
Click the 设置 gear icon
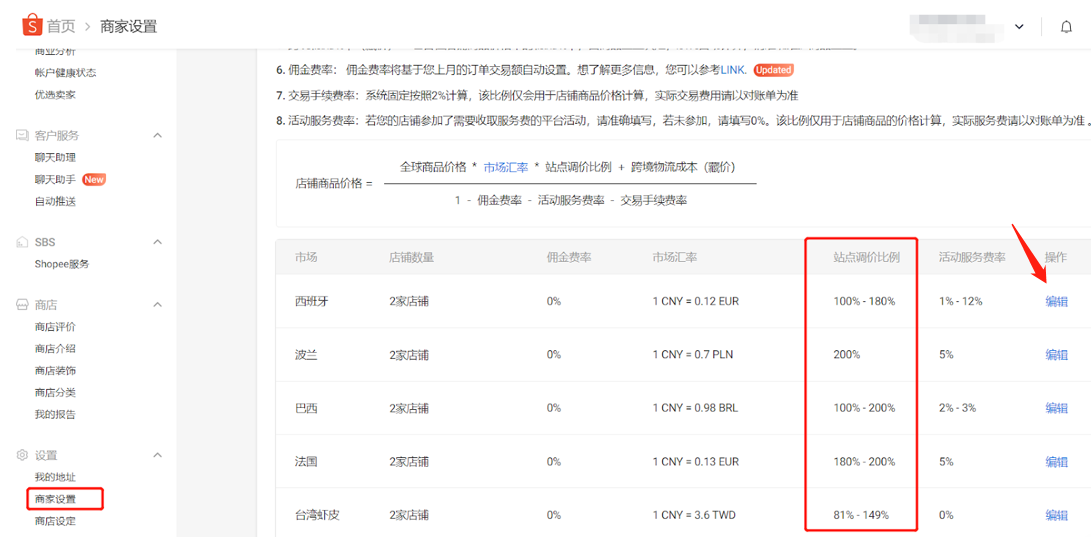pyautogui.click(x=22, y=455)
